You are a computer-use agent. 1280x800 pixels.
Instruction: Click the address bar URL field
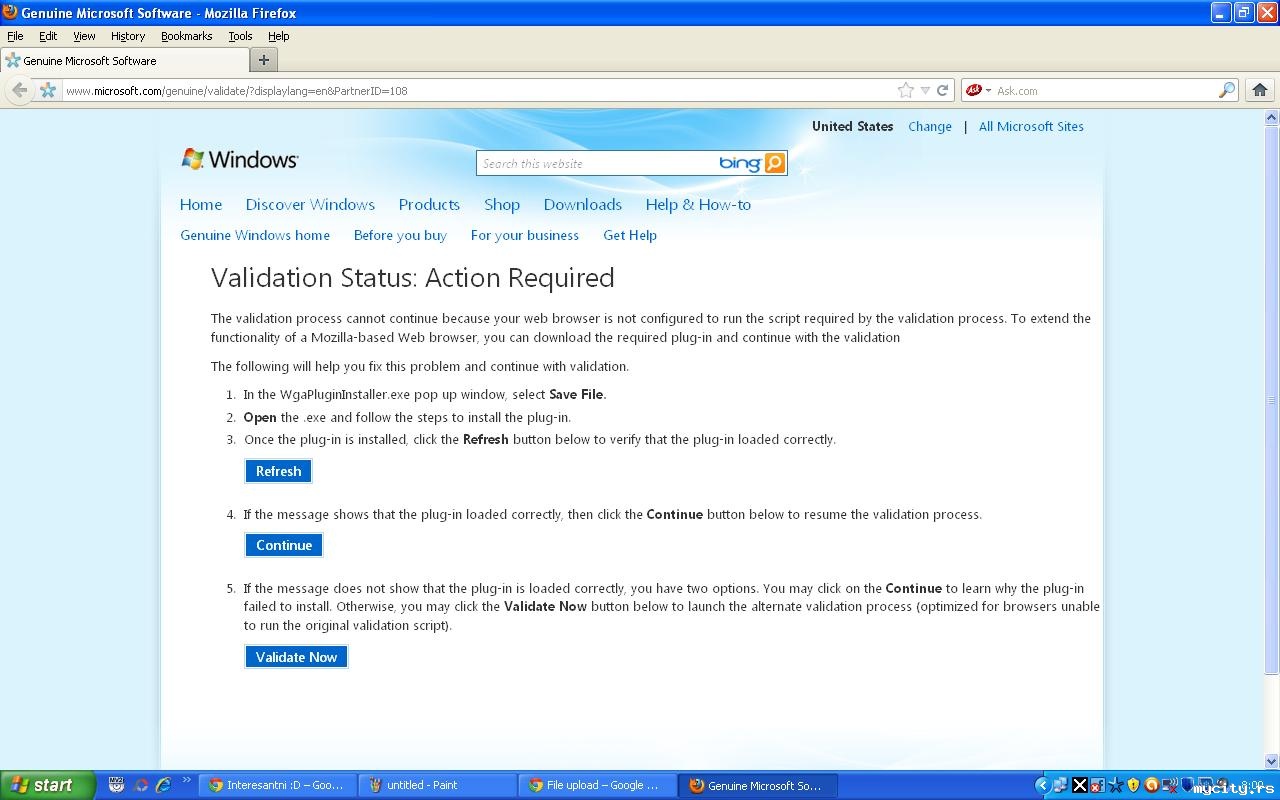pyautogui.click(x=478, y=90)
